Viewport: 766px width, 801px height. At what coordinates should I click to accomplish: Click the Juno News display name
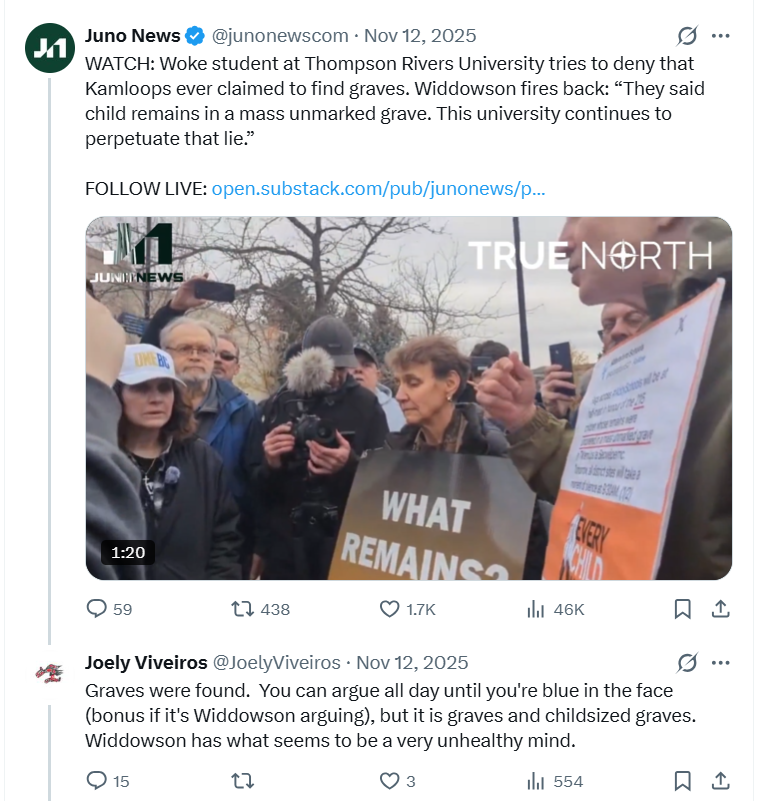(x=133, y=36)
